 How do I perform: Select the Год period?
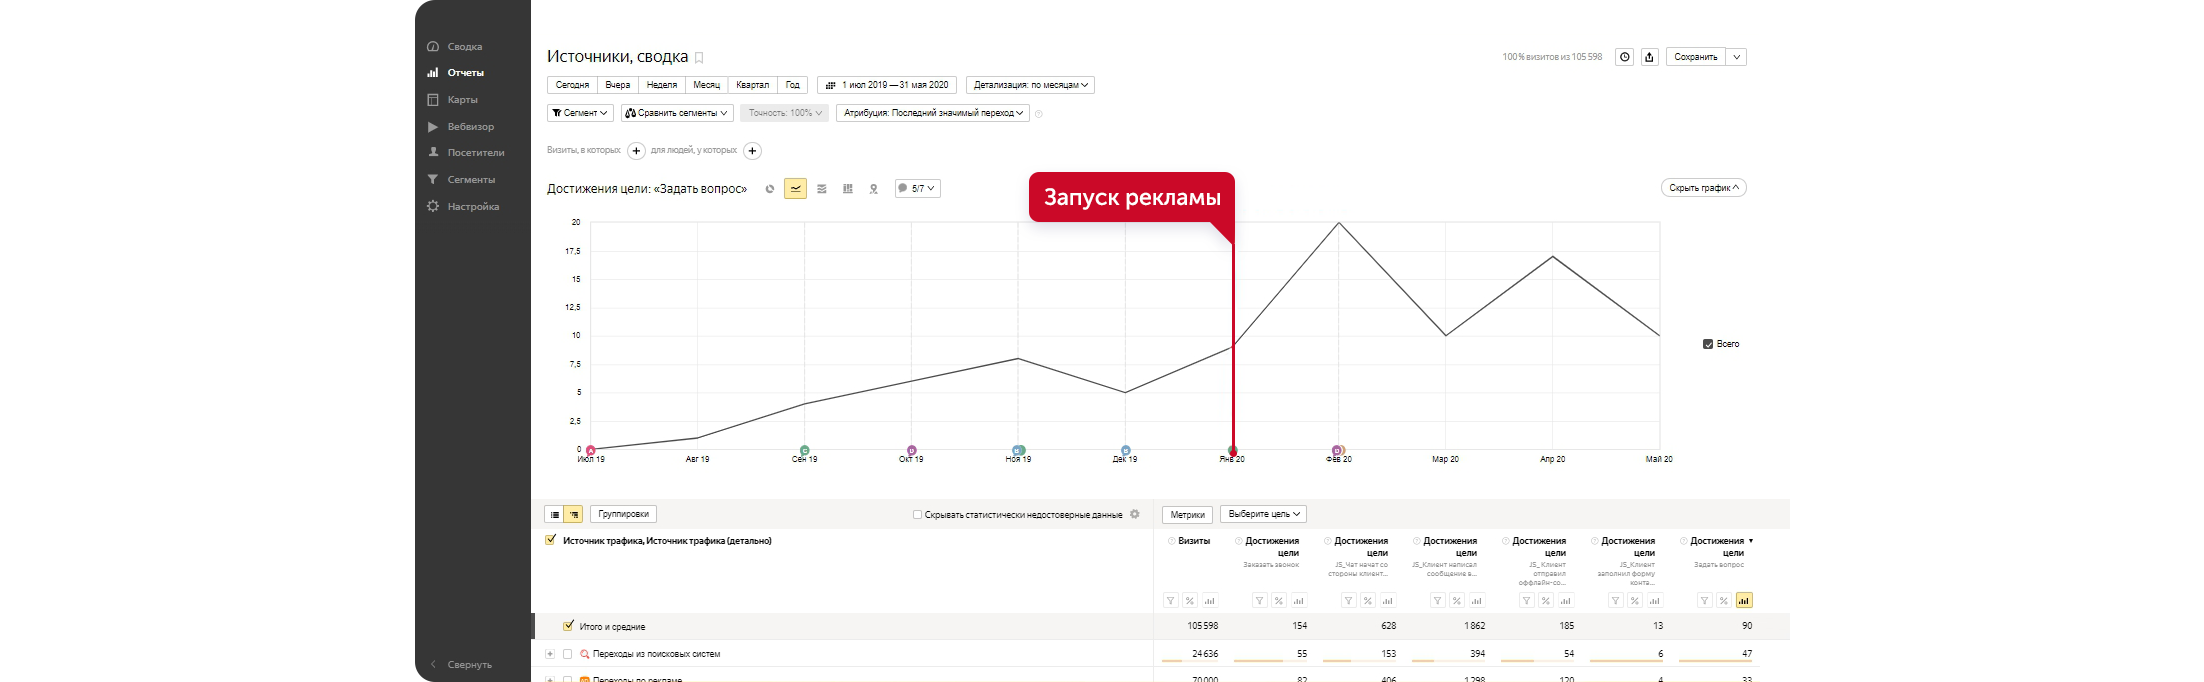793,85
